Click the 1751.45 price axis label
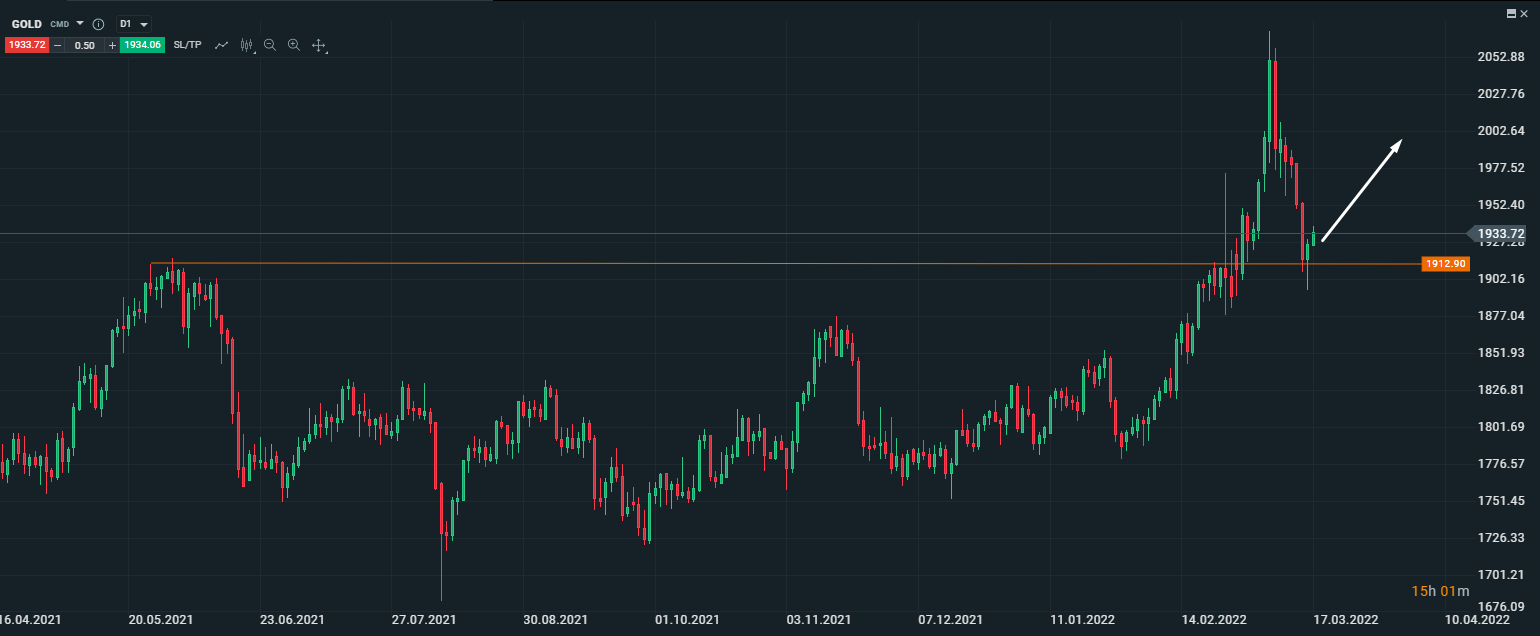The height and width of the screenshot is (636, 1540). (1501, 500)
